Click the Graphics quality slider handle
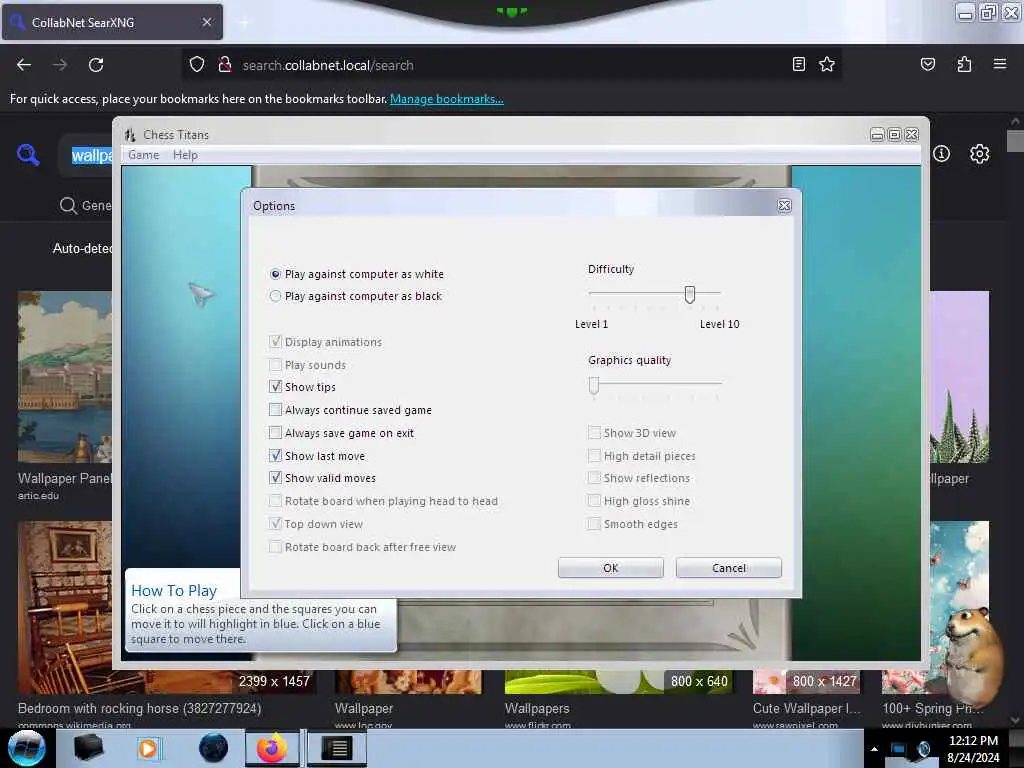Image resolution: width=1024 pixels, height=768 pixels. [x=594, y=385]
